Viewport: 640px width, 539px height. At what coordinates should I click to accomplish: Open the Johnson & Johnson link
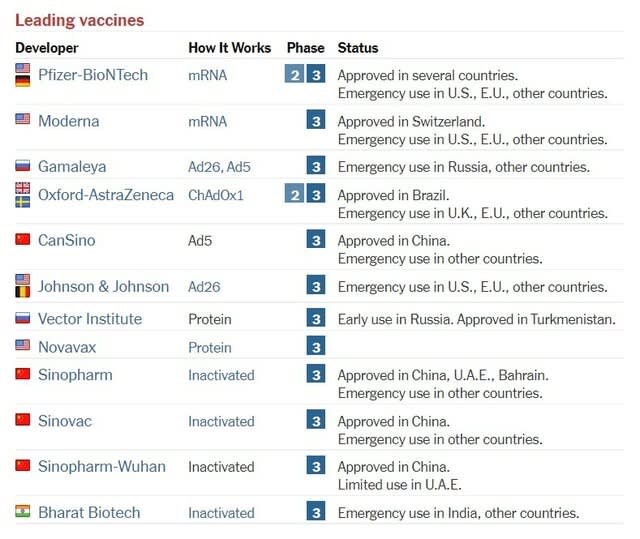[103, 287]
